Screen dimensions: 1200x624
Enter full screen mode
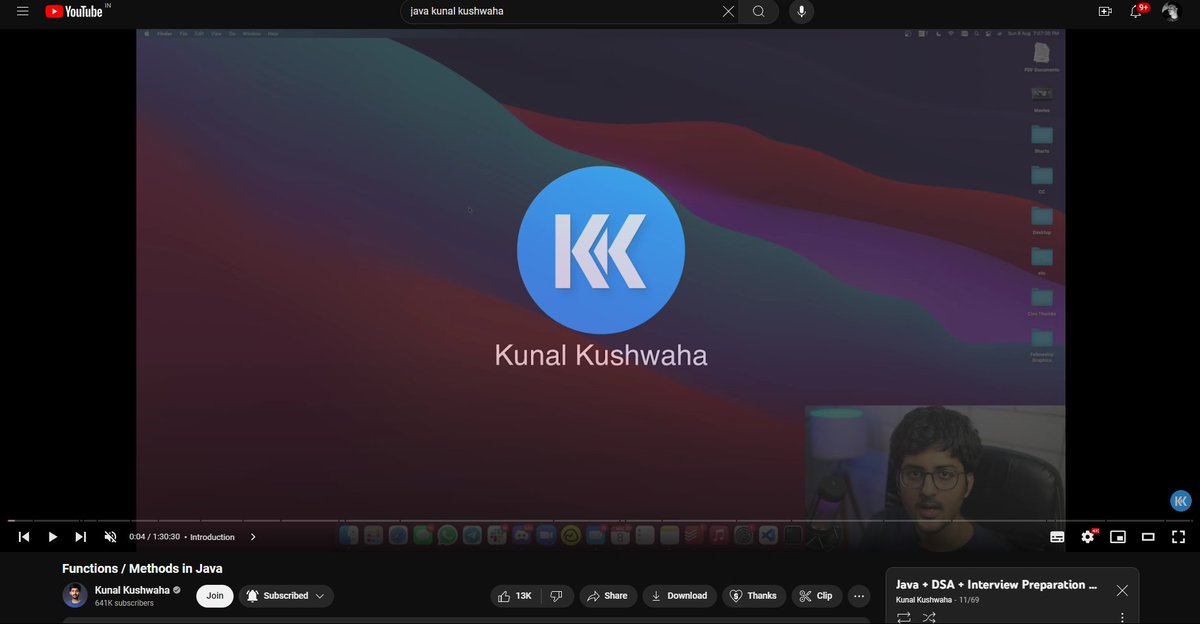tap(1178, 537)
